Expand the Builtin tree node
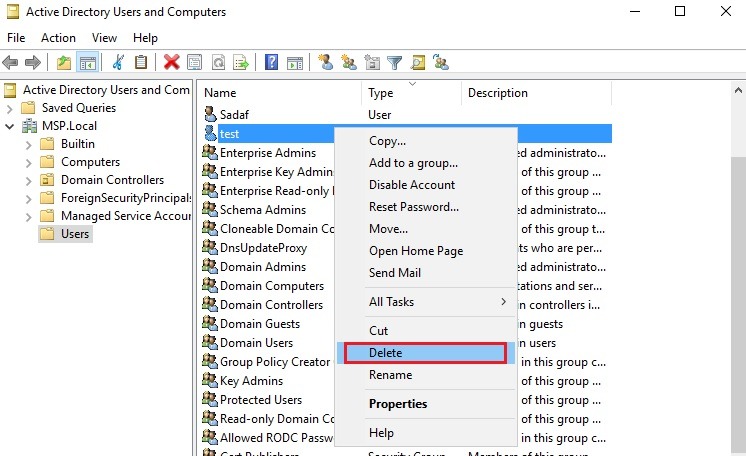746x456 pixels. [27, 144]
